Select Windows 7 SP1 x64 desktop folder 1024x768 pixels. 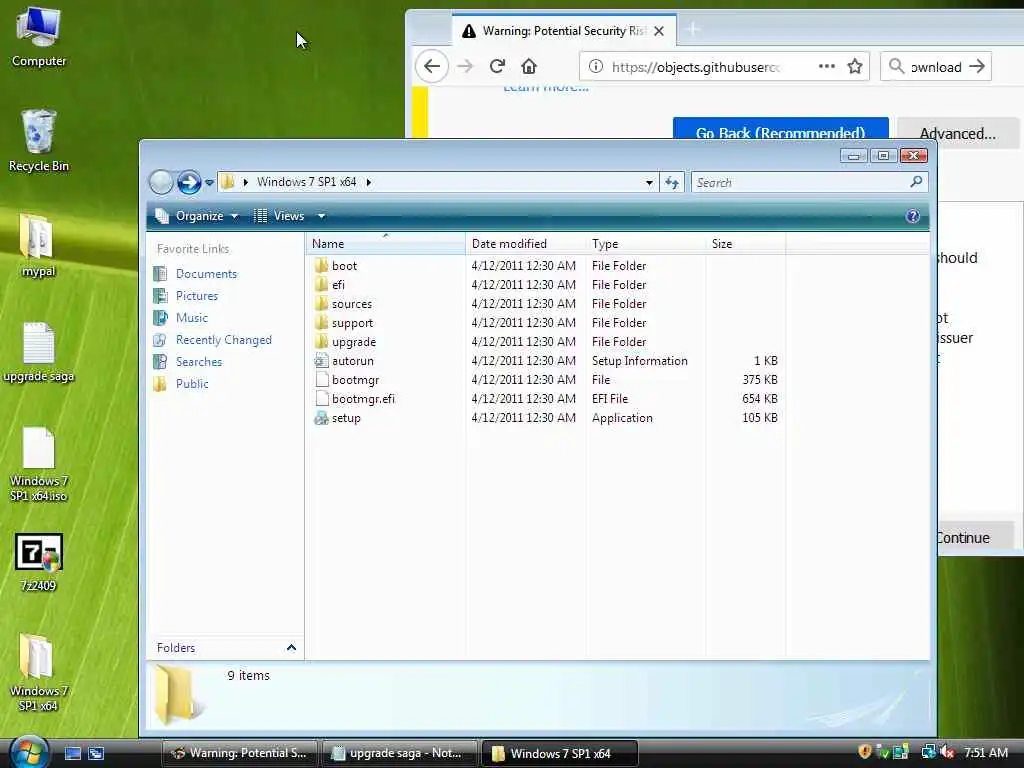point(38,673)
